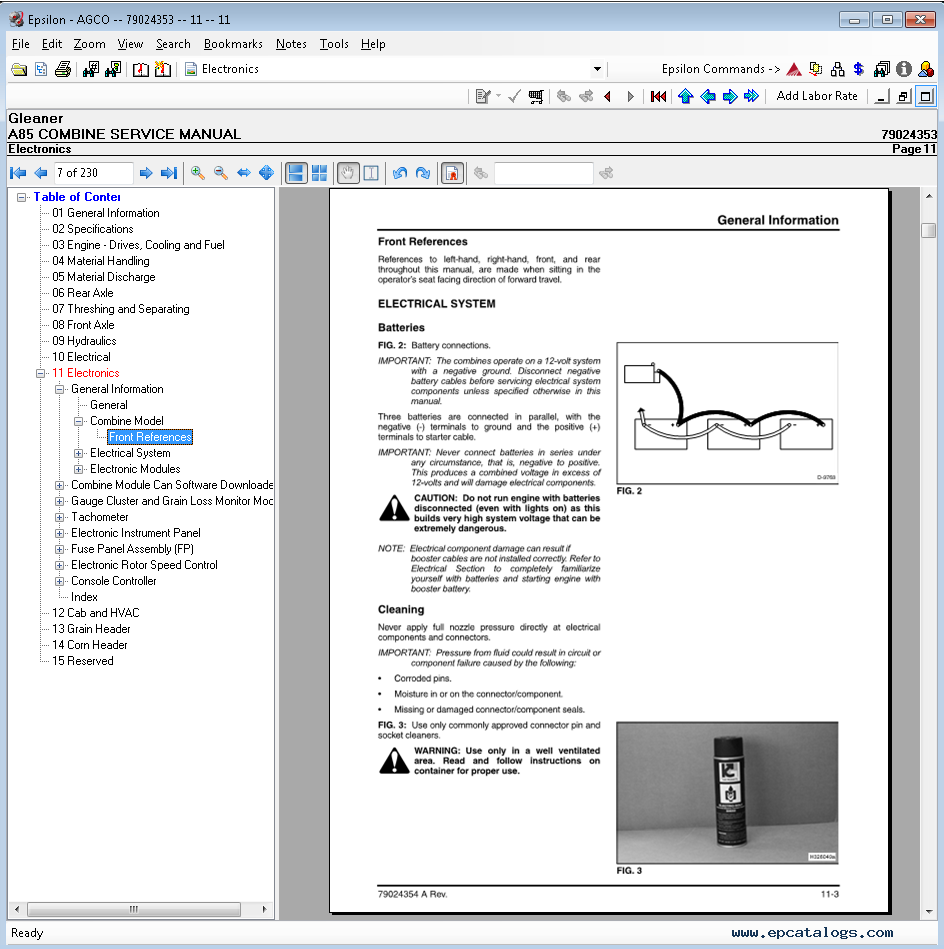Zoom out of the page
The image size is (944, 949).
tap(221, 173)
